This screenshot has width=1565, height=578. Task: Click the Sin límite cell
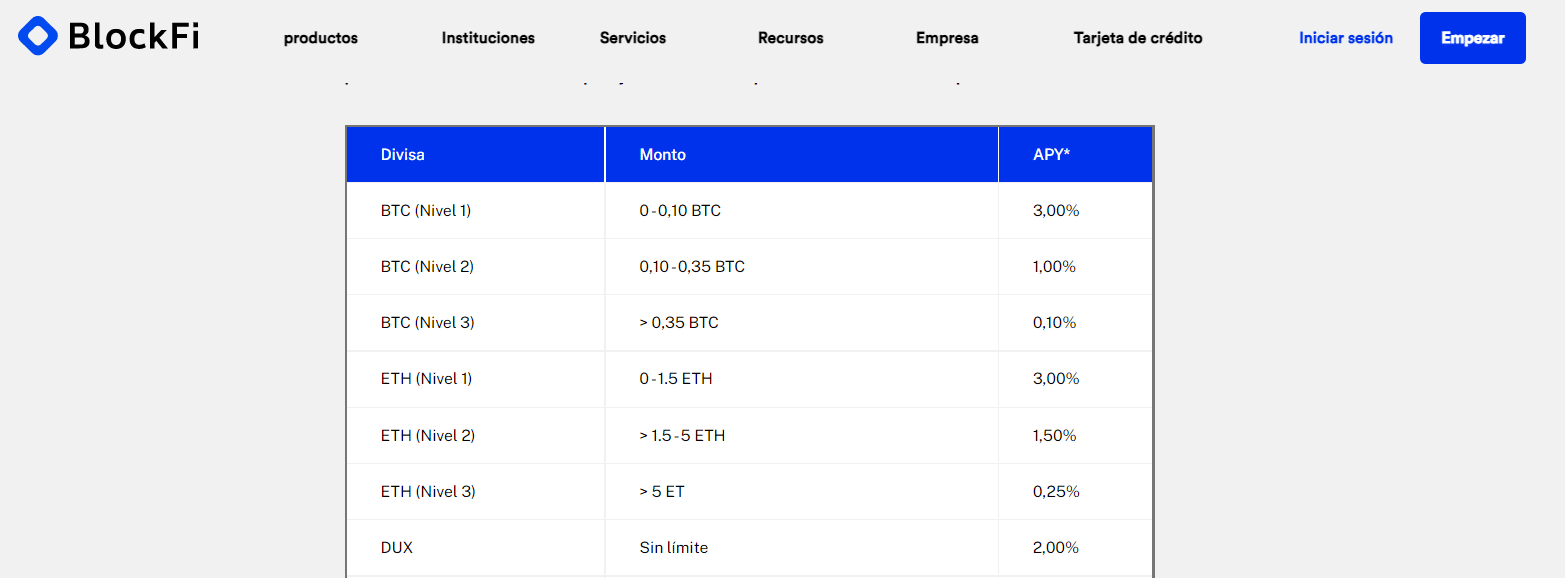click(x=802, y=548)
